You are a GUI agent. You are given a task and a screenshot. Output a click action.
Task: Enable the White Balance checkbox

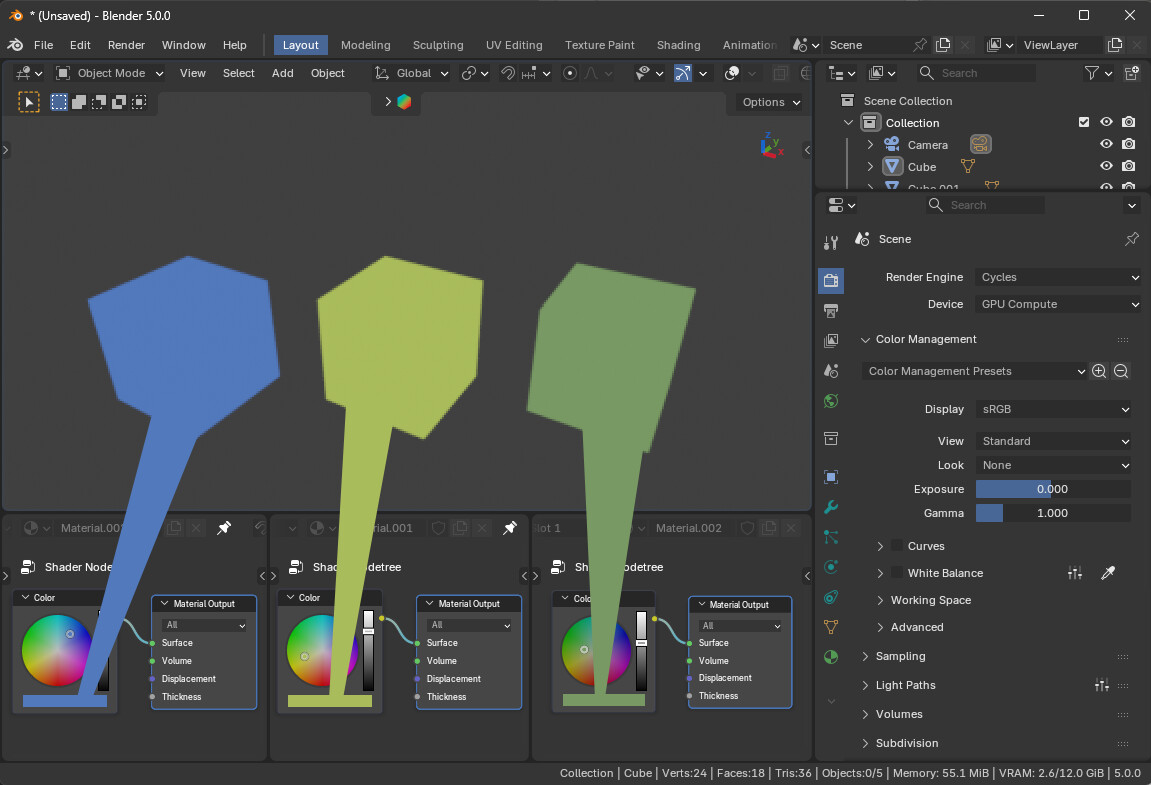point(896,573)
